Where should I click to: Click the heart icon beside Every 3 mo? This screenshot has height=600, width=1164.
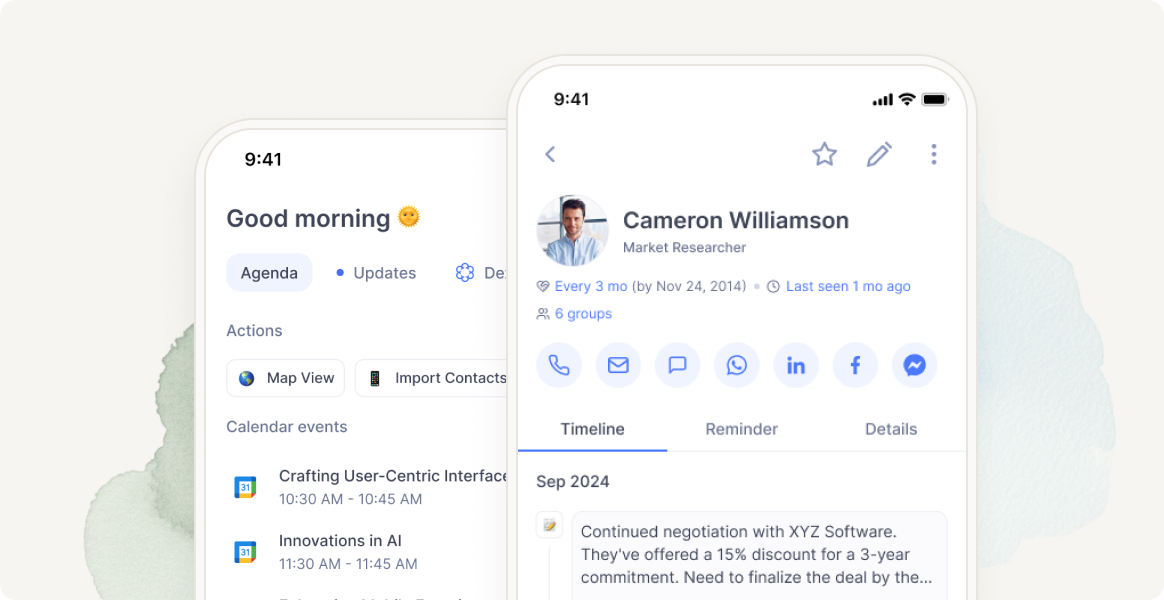click(x=543, y=287)
